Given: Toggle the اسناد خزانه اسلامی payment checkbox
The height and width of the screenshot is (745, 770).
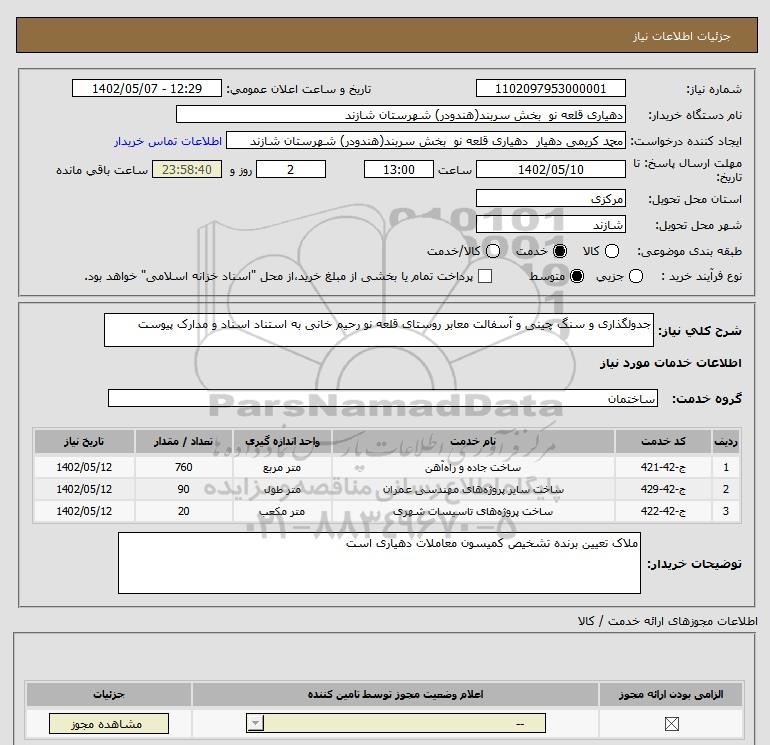Looking at the screenshot, I should pyautogui.click(x=485, y=276).
